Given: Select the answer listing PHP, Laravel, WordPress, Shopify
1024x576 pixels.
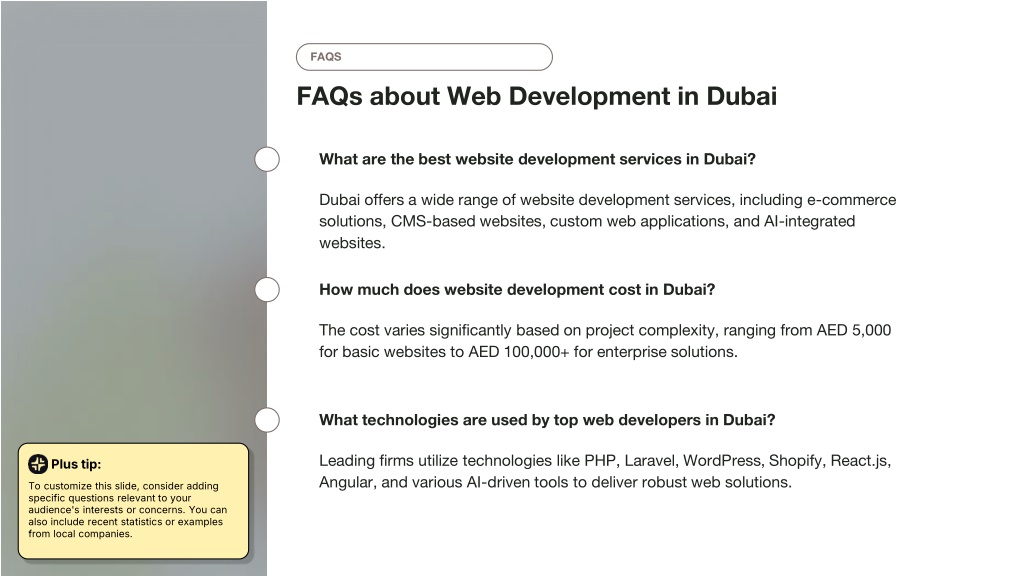Looking at the screenshot, I should pyautogui.click(x=605, y=472).
